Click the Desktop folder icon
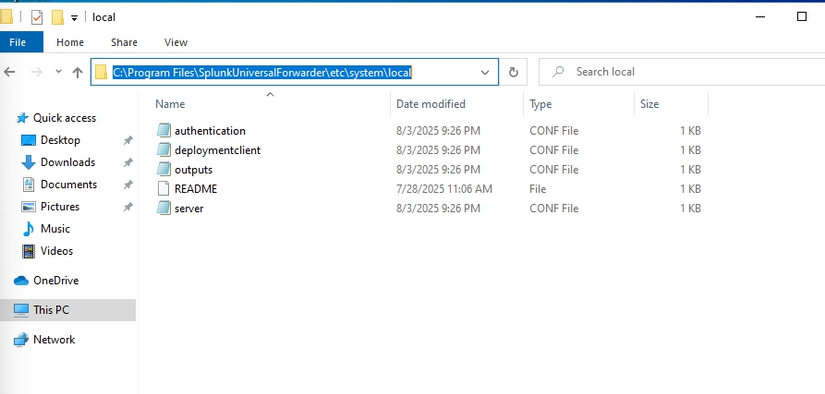 tap(28, 140)
